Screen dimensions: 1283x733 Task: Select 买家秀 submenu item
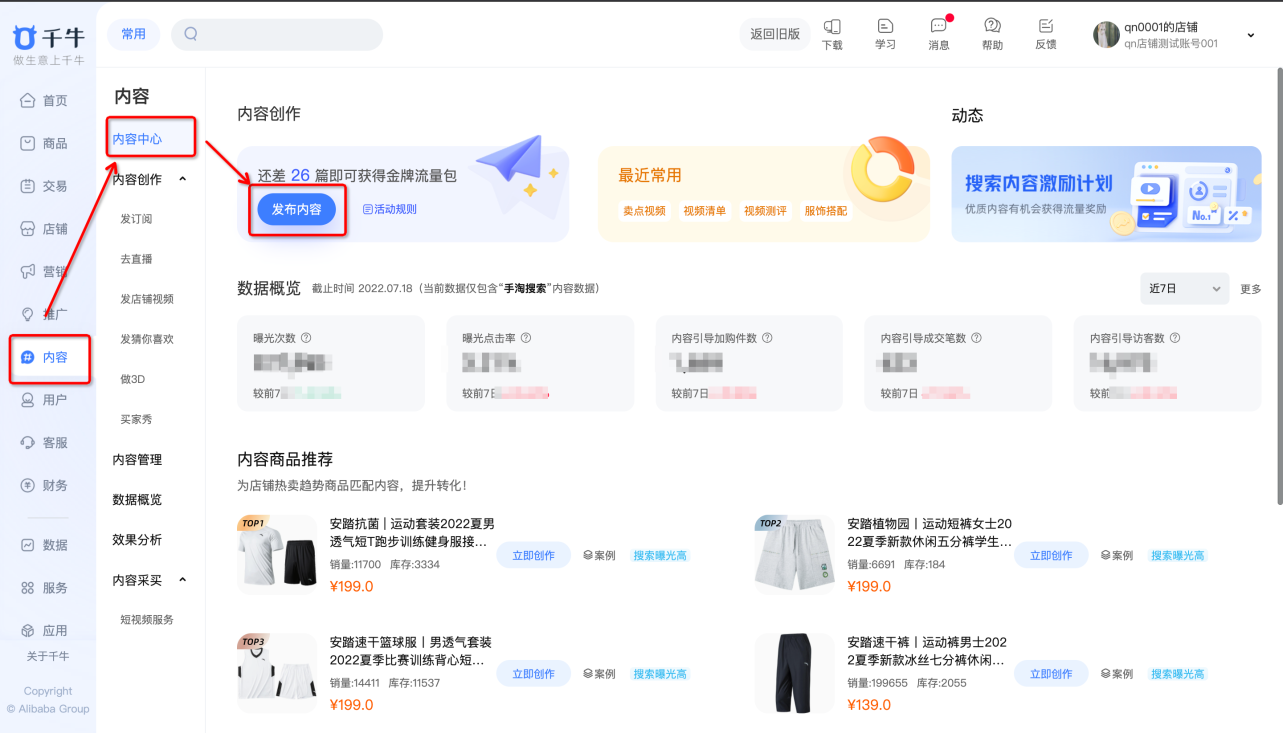(x=136, y=419)
